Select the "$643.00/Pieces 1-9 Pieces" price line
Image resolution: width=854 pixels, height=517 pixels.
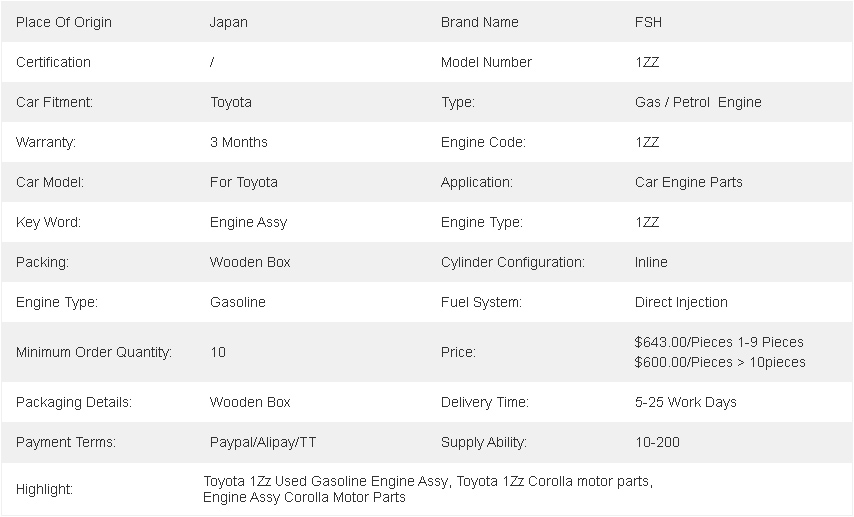click(x=719, y=342)
